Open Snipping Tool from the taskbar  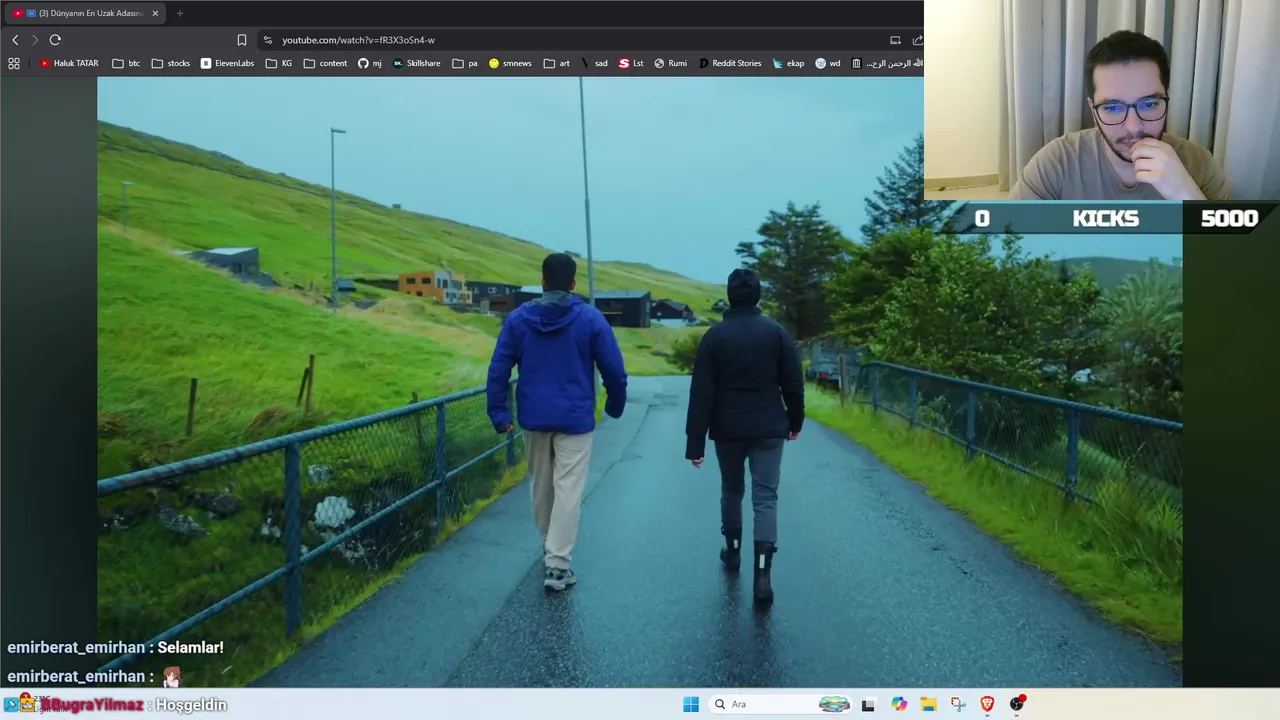tap(958, 704)
